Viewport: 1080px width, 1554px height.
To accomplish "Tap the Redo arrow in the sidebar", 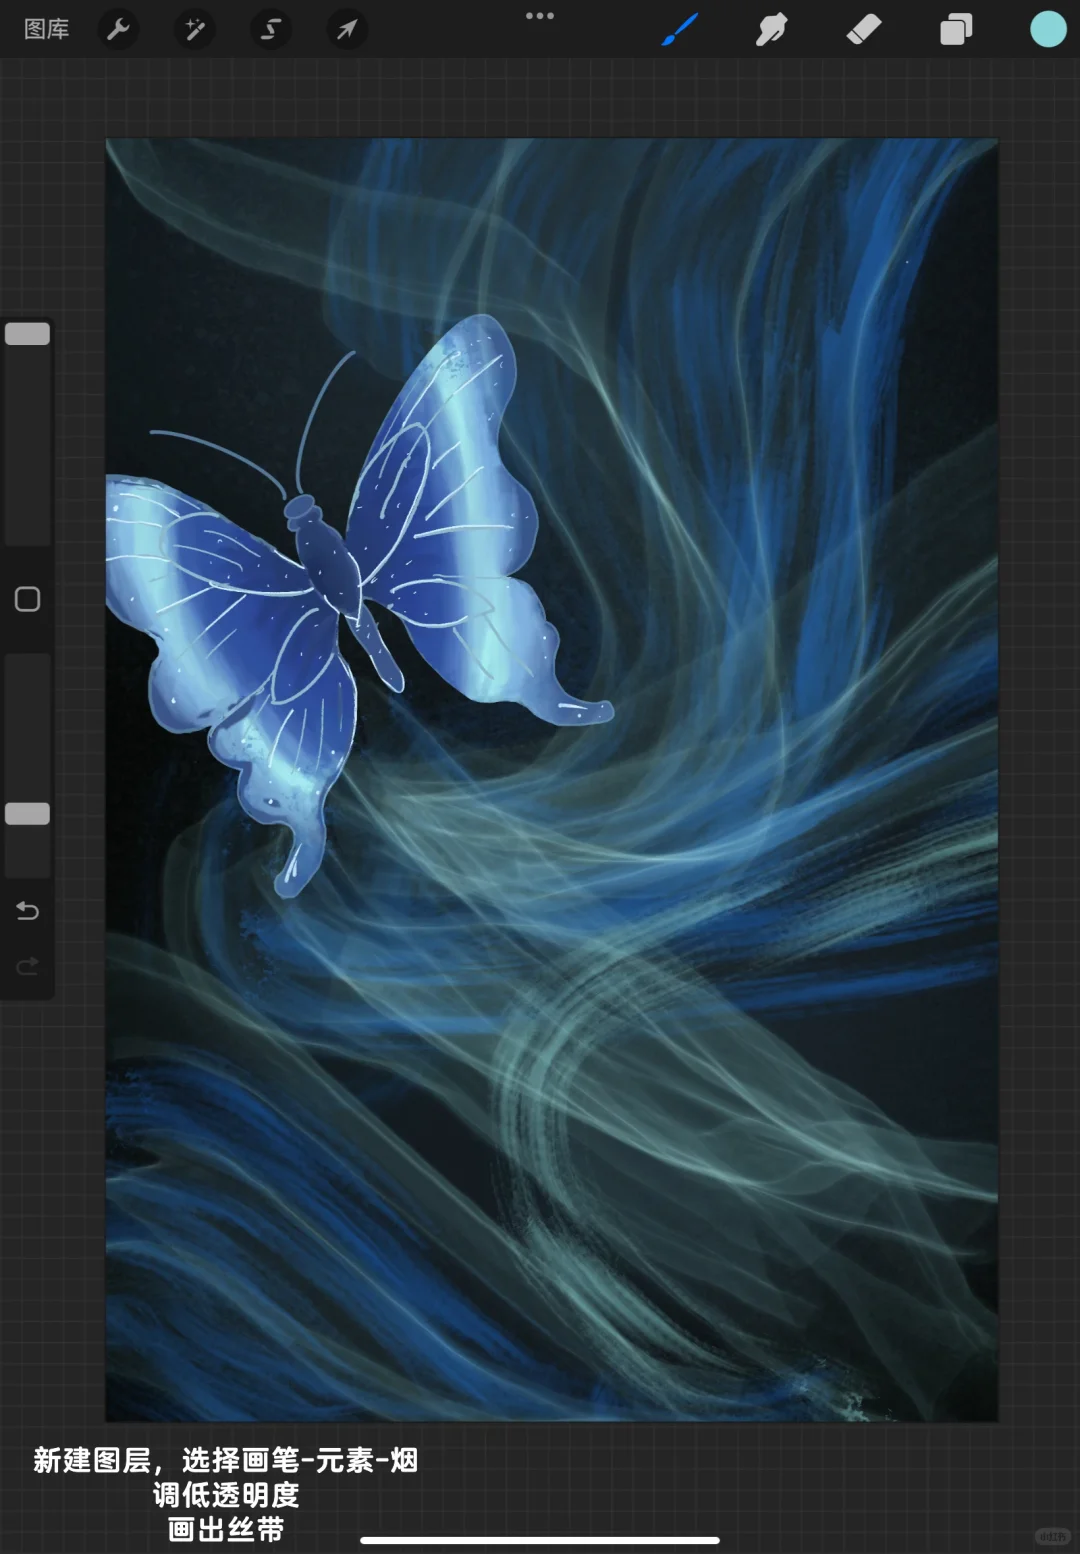I will [x=27, y=965].
